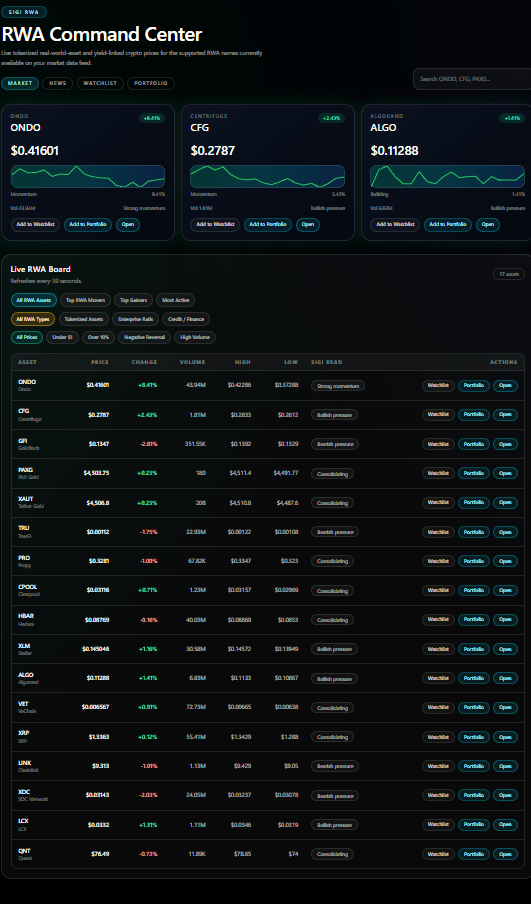Enable the Under $1 price filter
The height and width of the screenshot is (904, 531).
point(62,338)
